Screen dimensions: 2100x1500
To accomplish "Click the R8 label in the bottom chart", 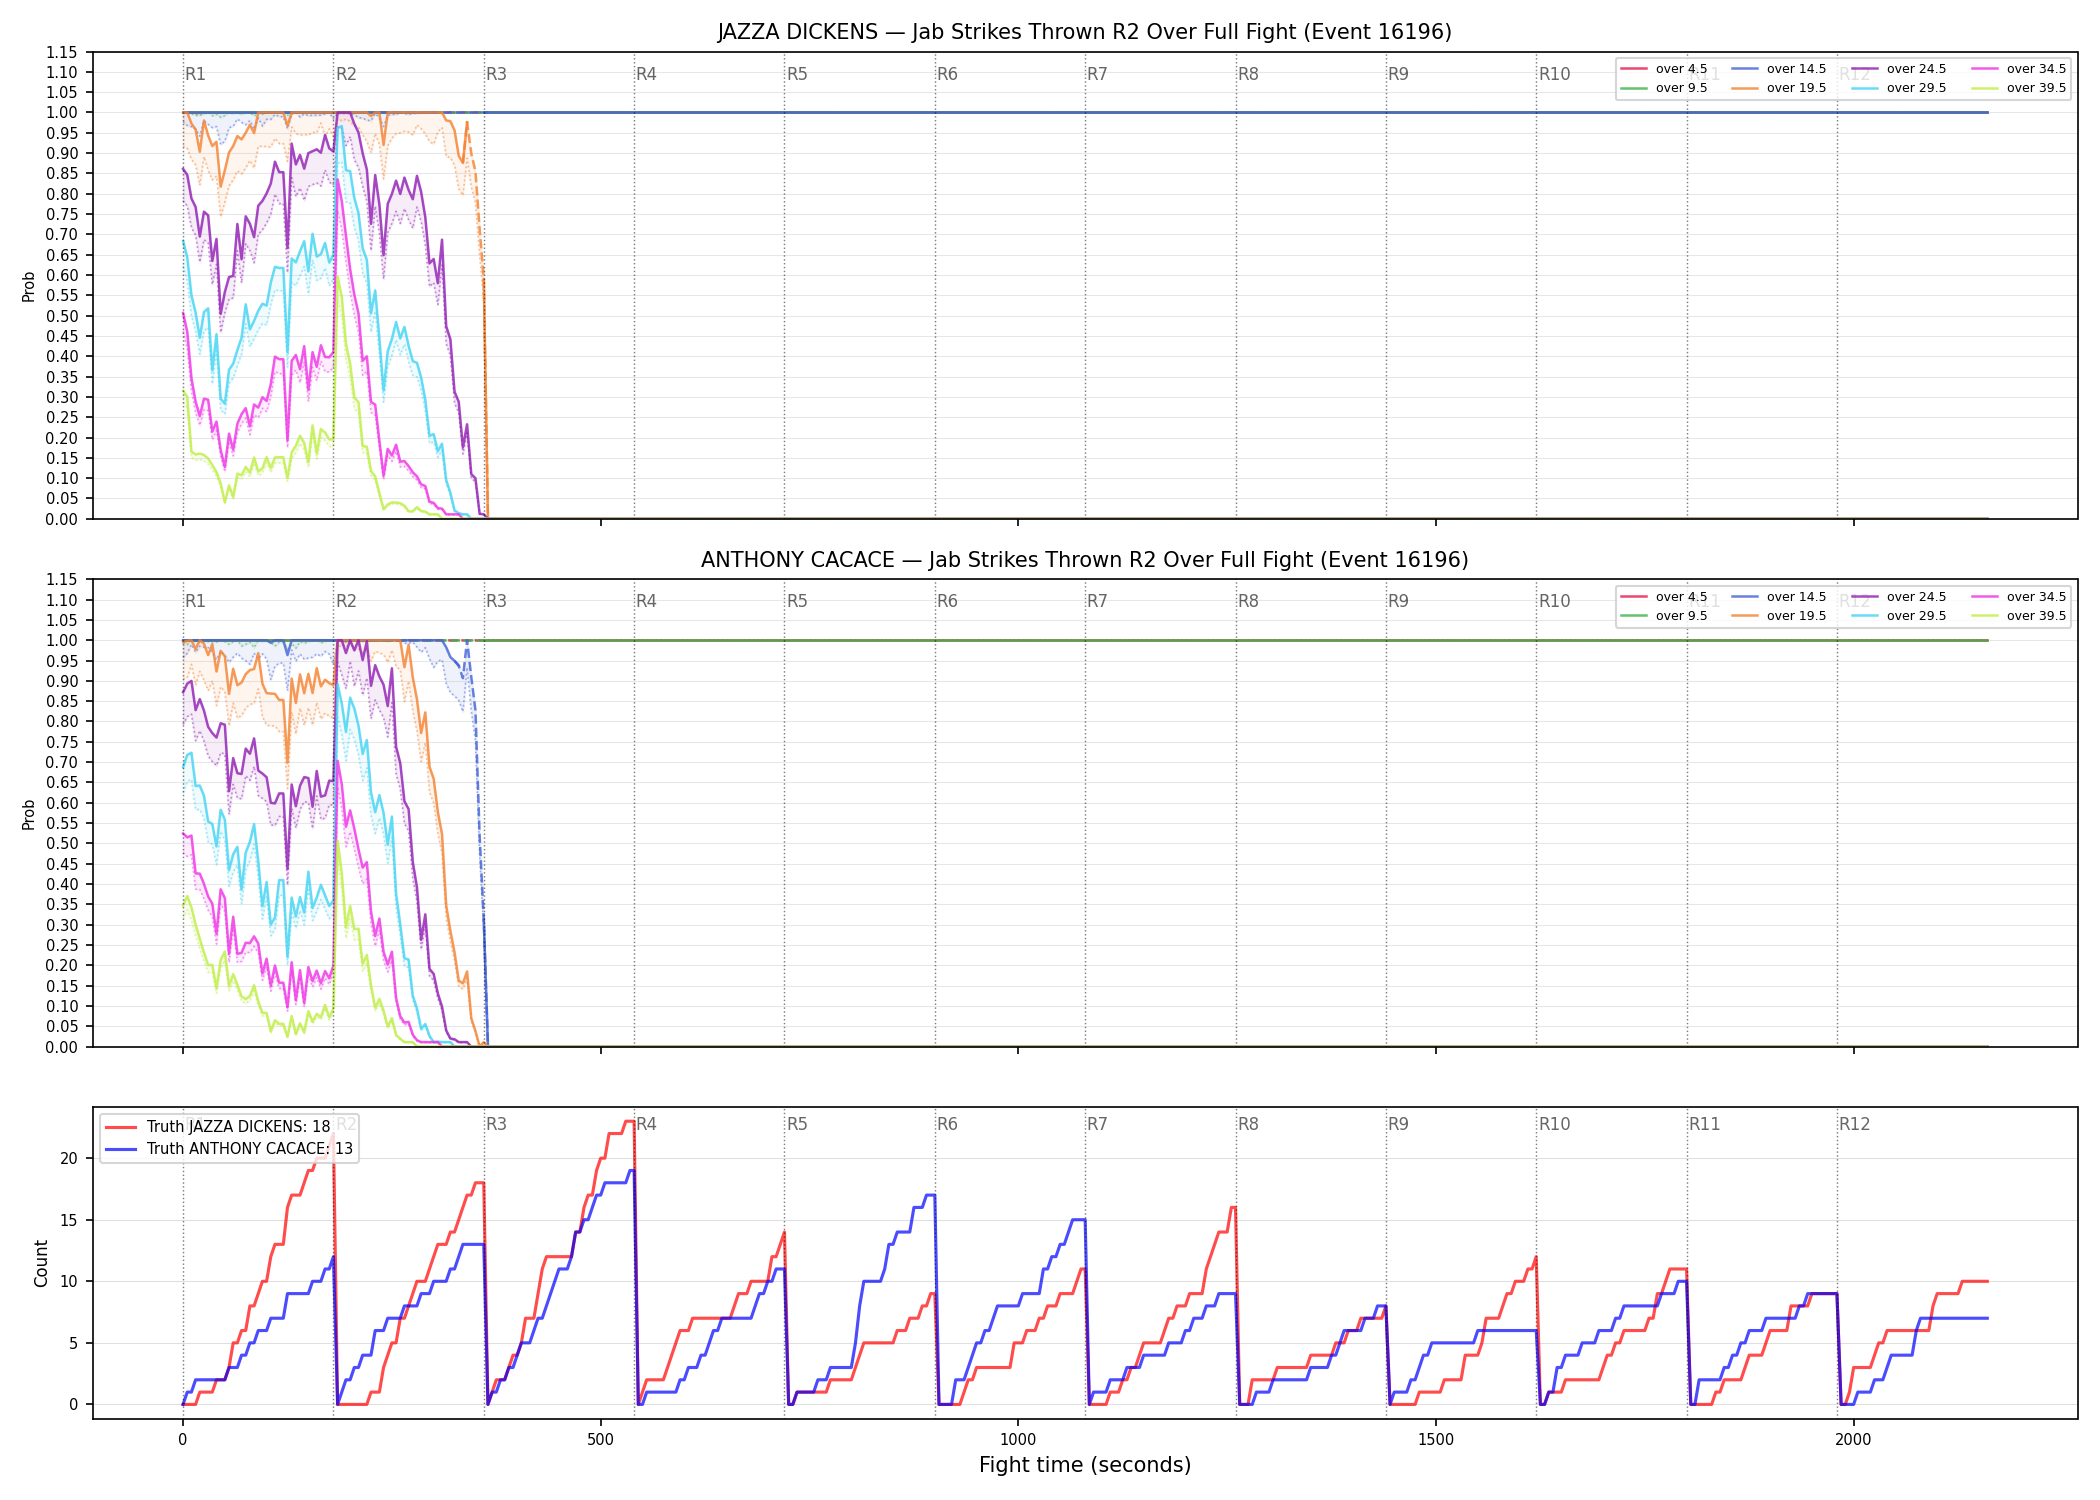I will point(1248,1124).
